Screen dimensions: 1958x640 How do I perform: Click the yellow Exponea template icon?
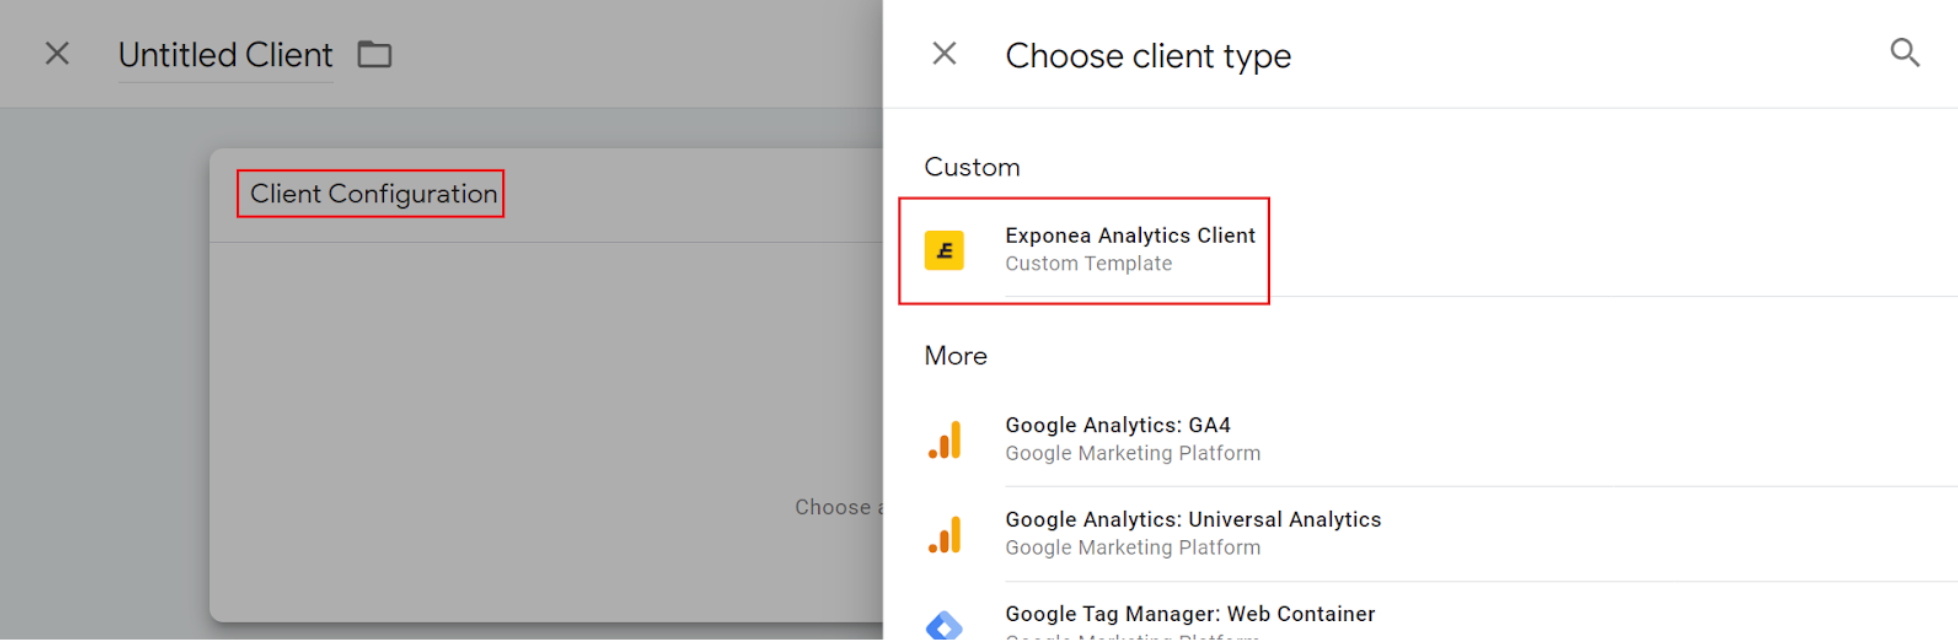(x=944, y=250)
